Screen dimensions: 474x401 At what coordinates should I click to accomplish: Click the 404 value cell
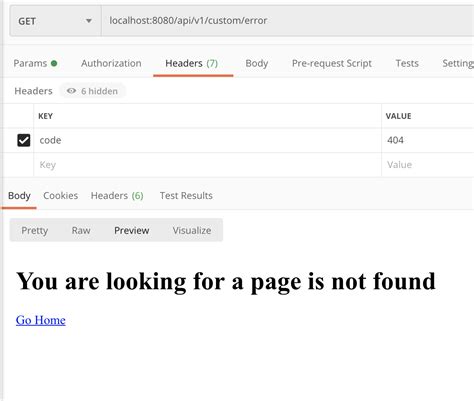point(428,140)
